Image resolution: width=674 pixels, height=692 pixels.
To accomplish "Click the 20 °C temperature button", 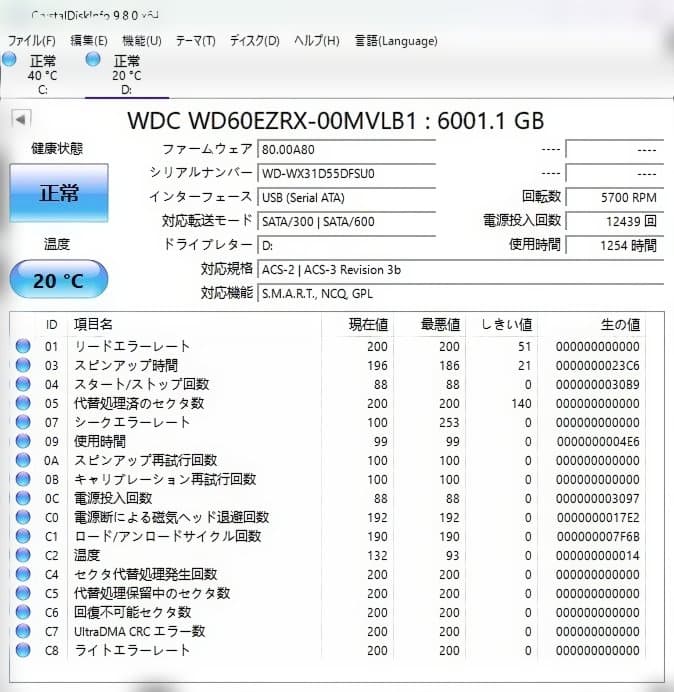I will click(59, 280).
